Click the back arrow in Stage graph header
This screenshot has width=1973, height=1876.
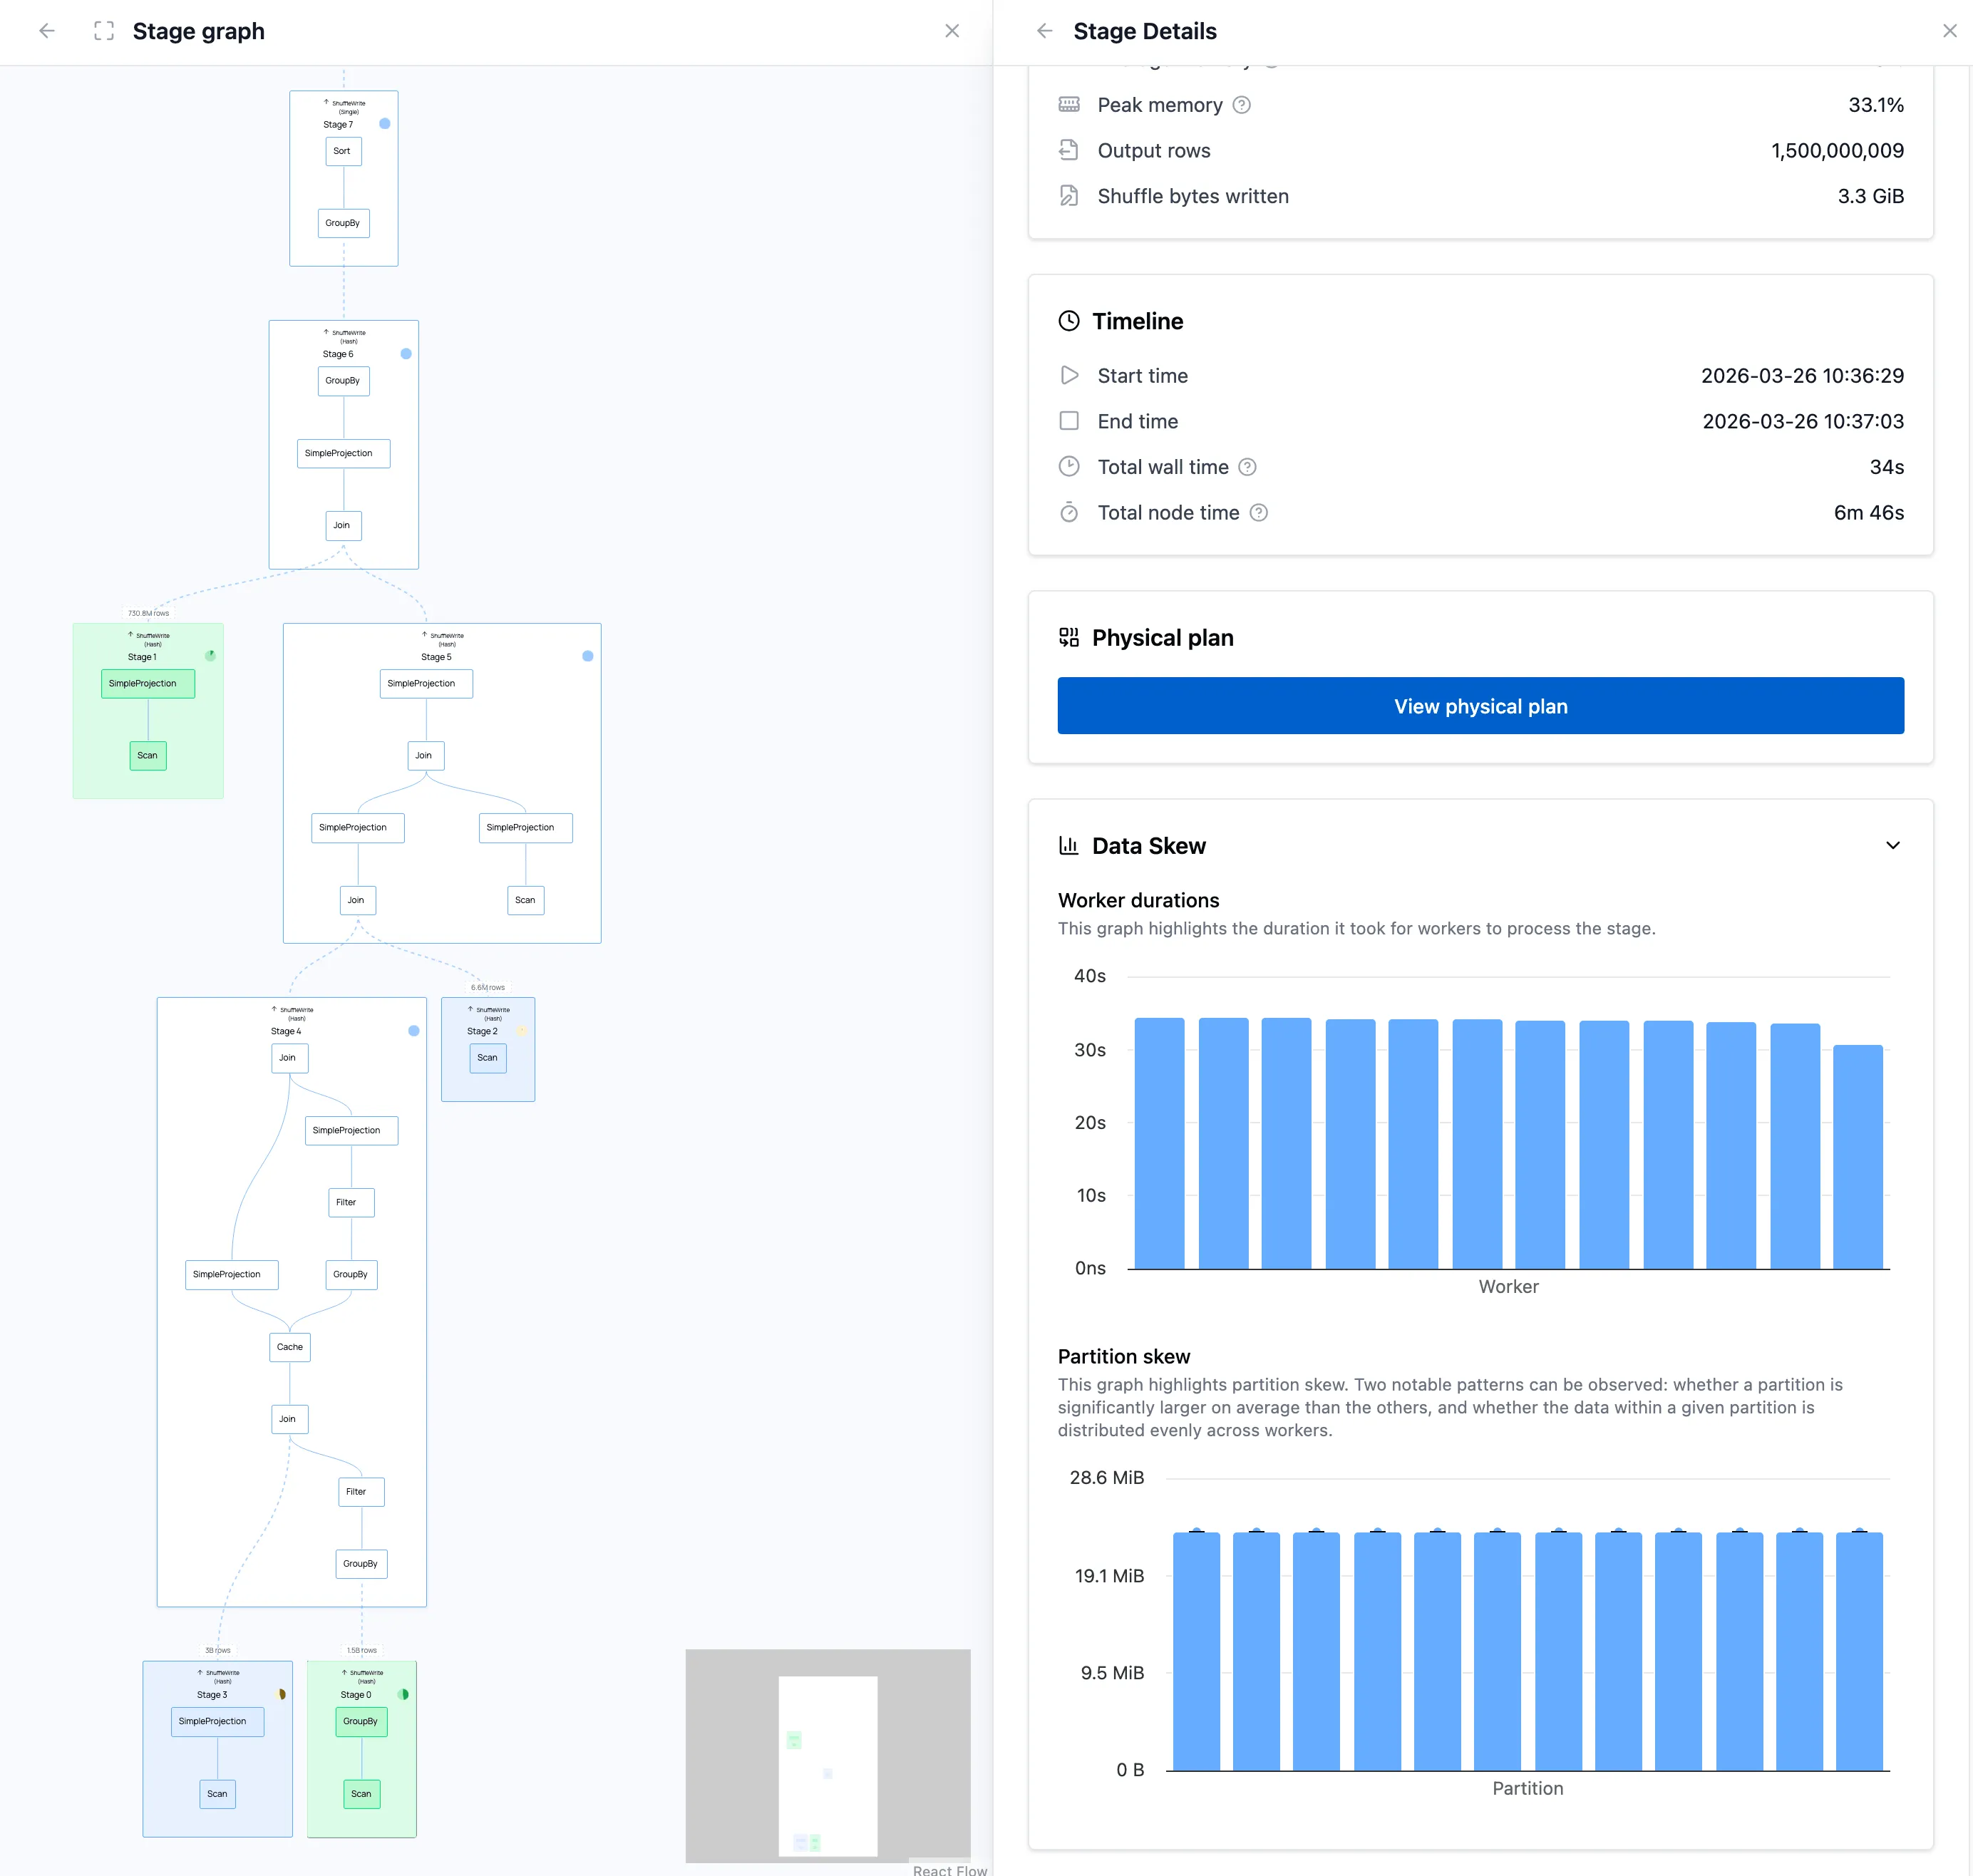click(x=47, y=31)
